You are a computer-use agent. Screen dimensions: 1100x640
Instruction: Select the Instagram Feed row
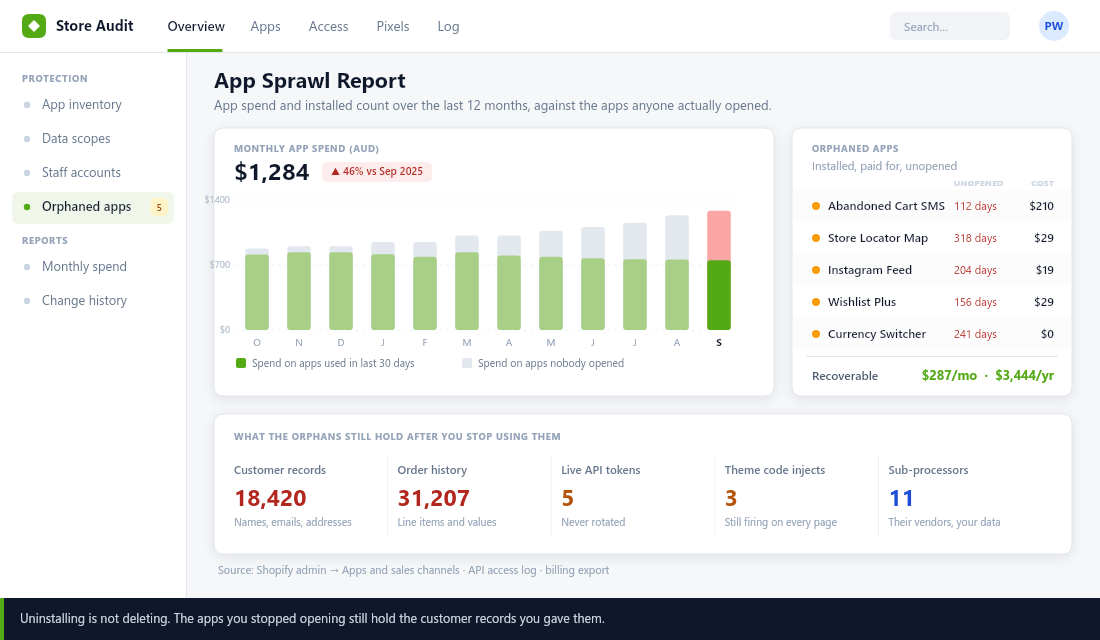(932, 270)
